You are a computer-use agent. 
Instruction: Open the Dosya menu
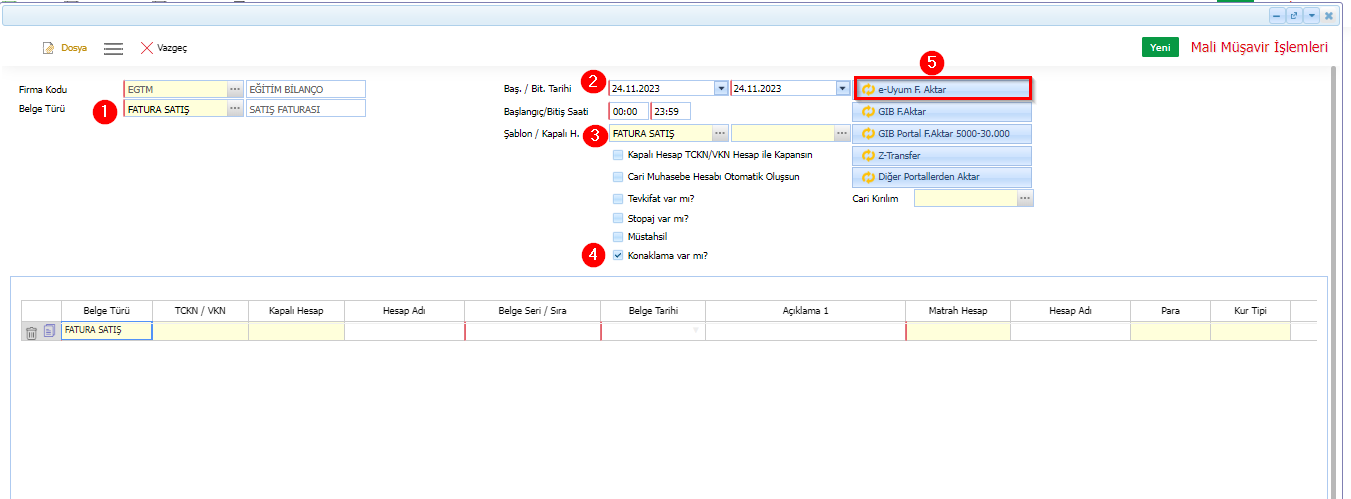pos(64,48)
